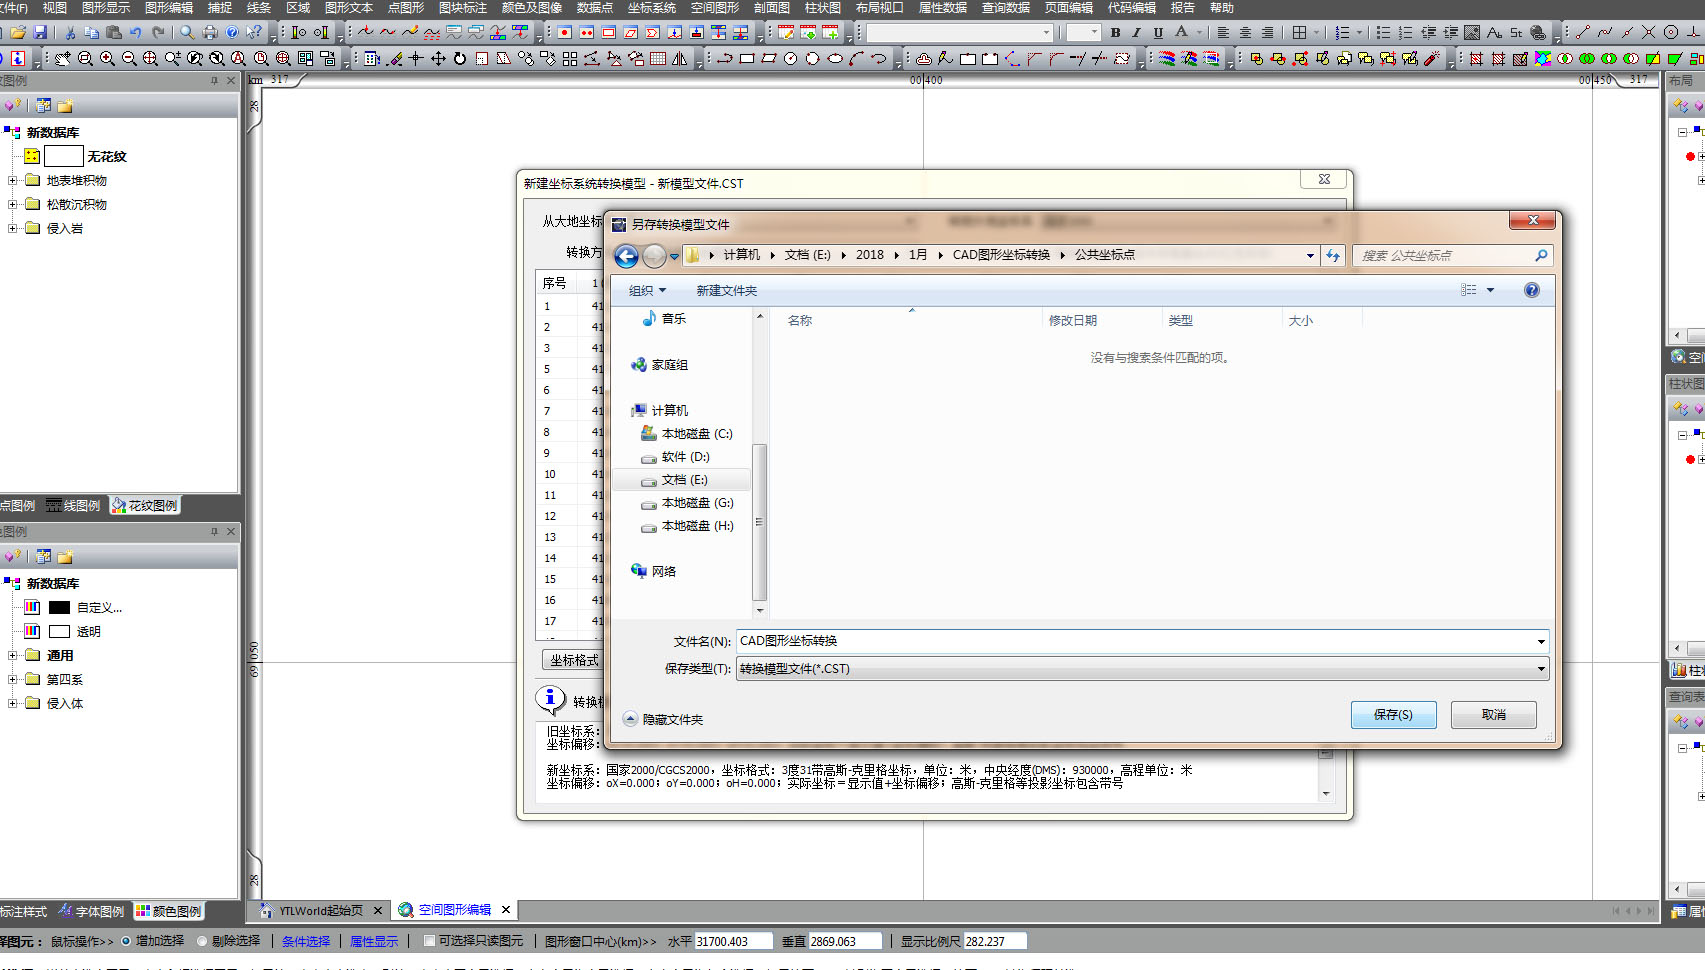This screenshot has width=1705, height=970.
Task: Select the 增加选择 radio button
Action: pos(126,941)
